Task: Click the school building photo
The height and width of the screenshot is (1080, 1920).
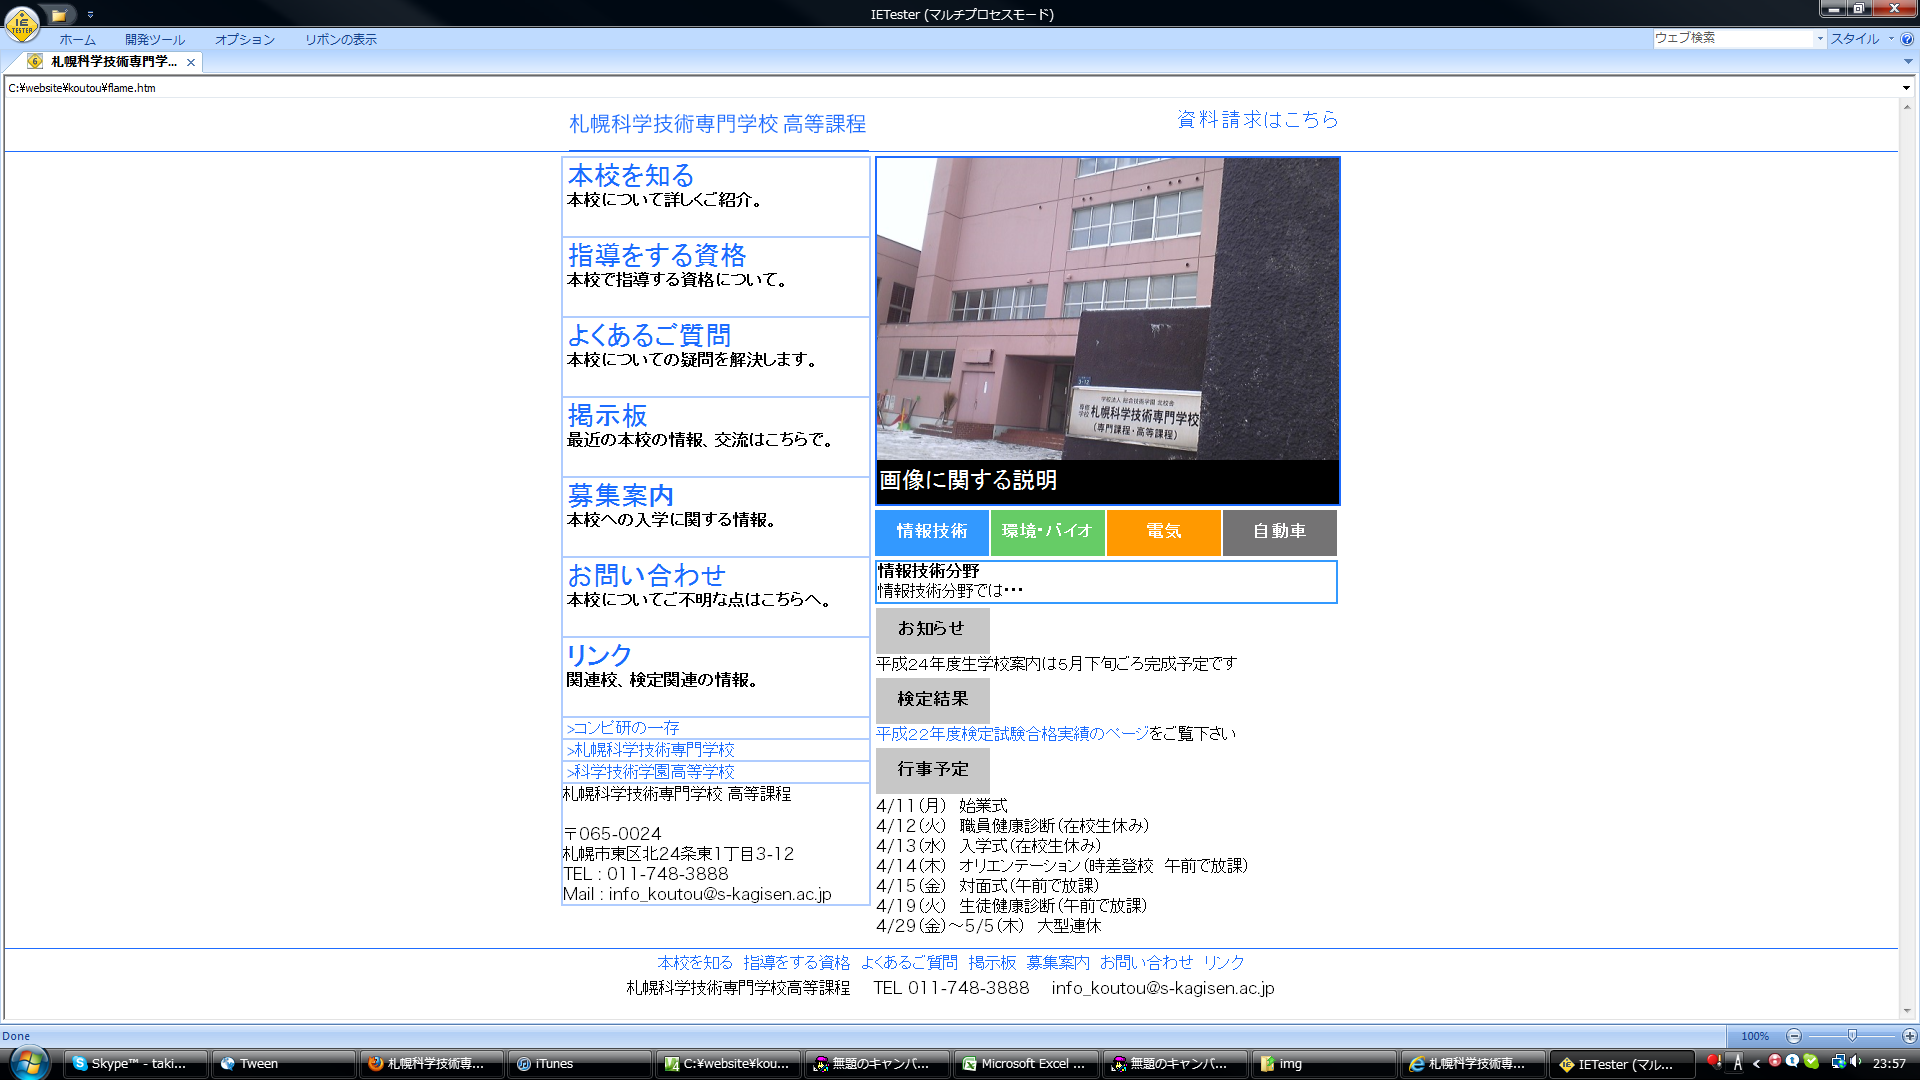Action: (x=1108, y=309)
